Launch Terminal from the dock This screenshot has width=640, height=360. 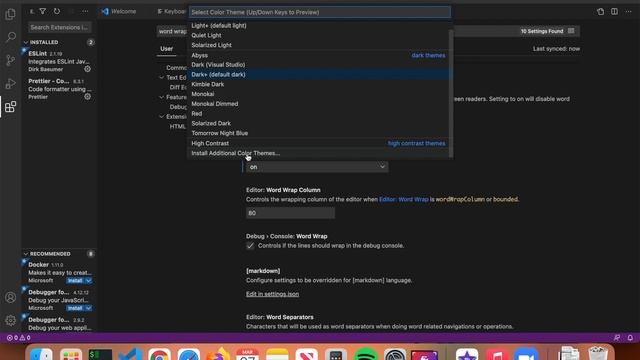[x=100, y=354]
